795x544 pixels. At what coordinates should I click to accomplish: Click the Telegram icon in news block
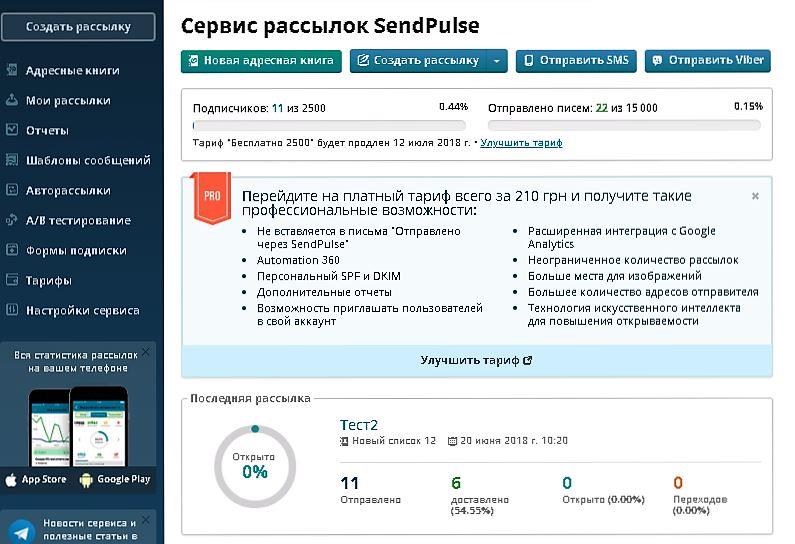21,532
